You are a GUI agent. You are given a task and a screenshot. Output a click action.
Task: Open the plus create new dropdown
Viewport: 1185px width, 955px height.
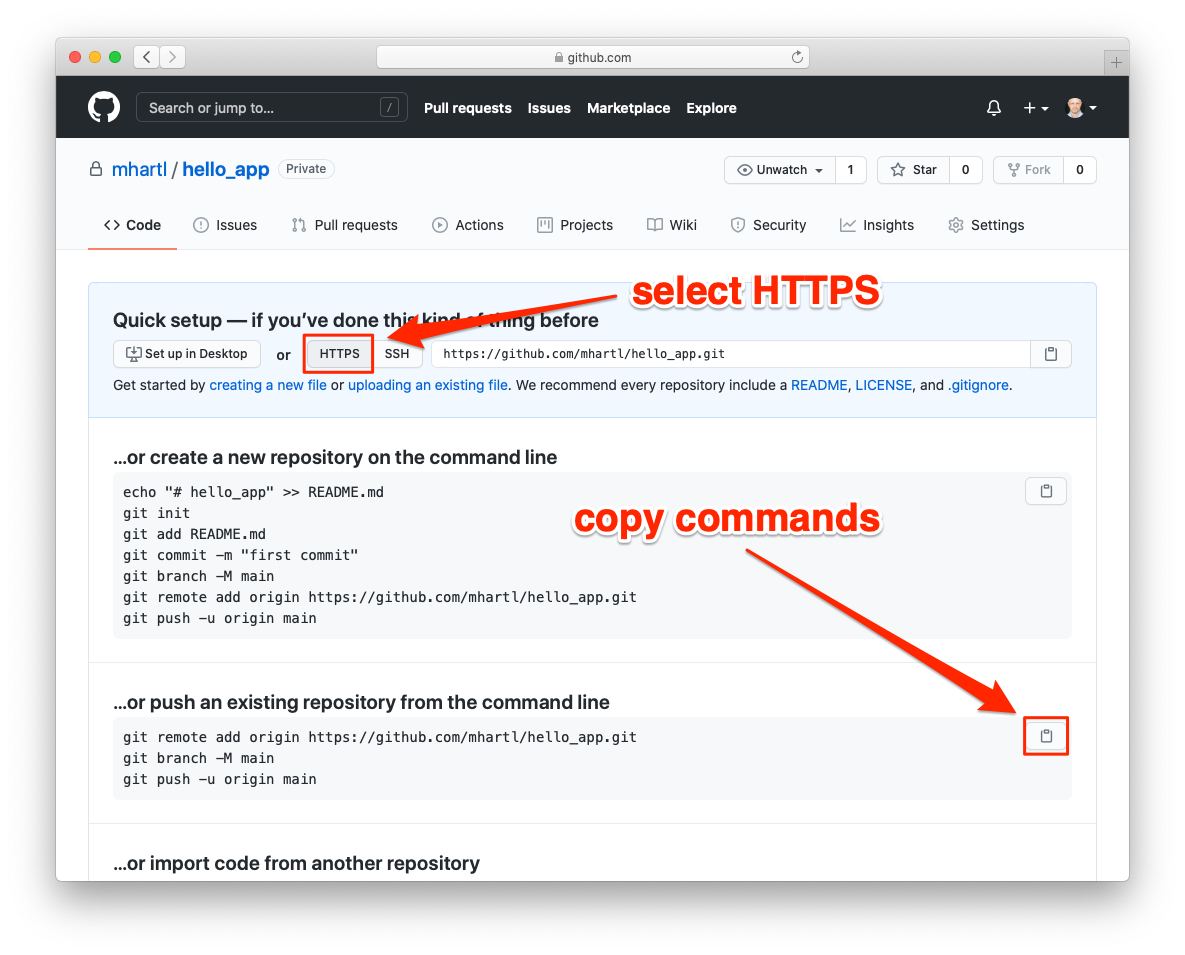pyautogui.click(x=1035, y=108)
